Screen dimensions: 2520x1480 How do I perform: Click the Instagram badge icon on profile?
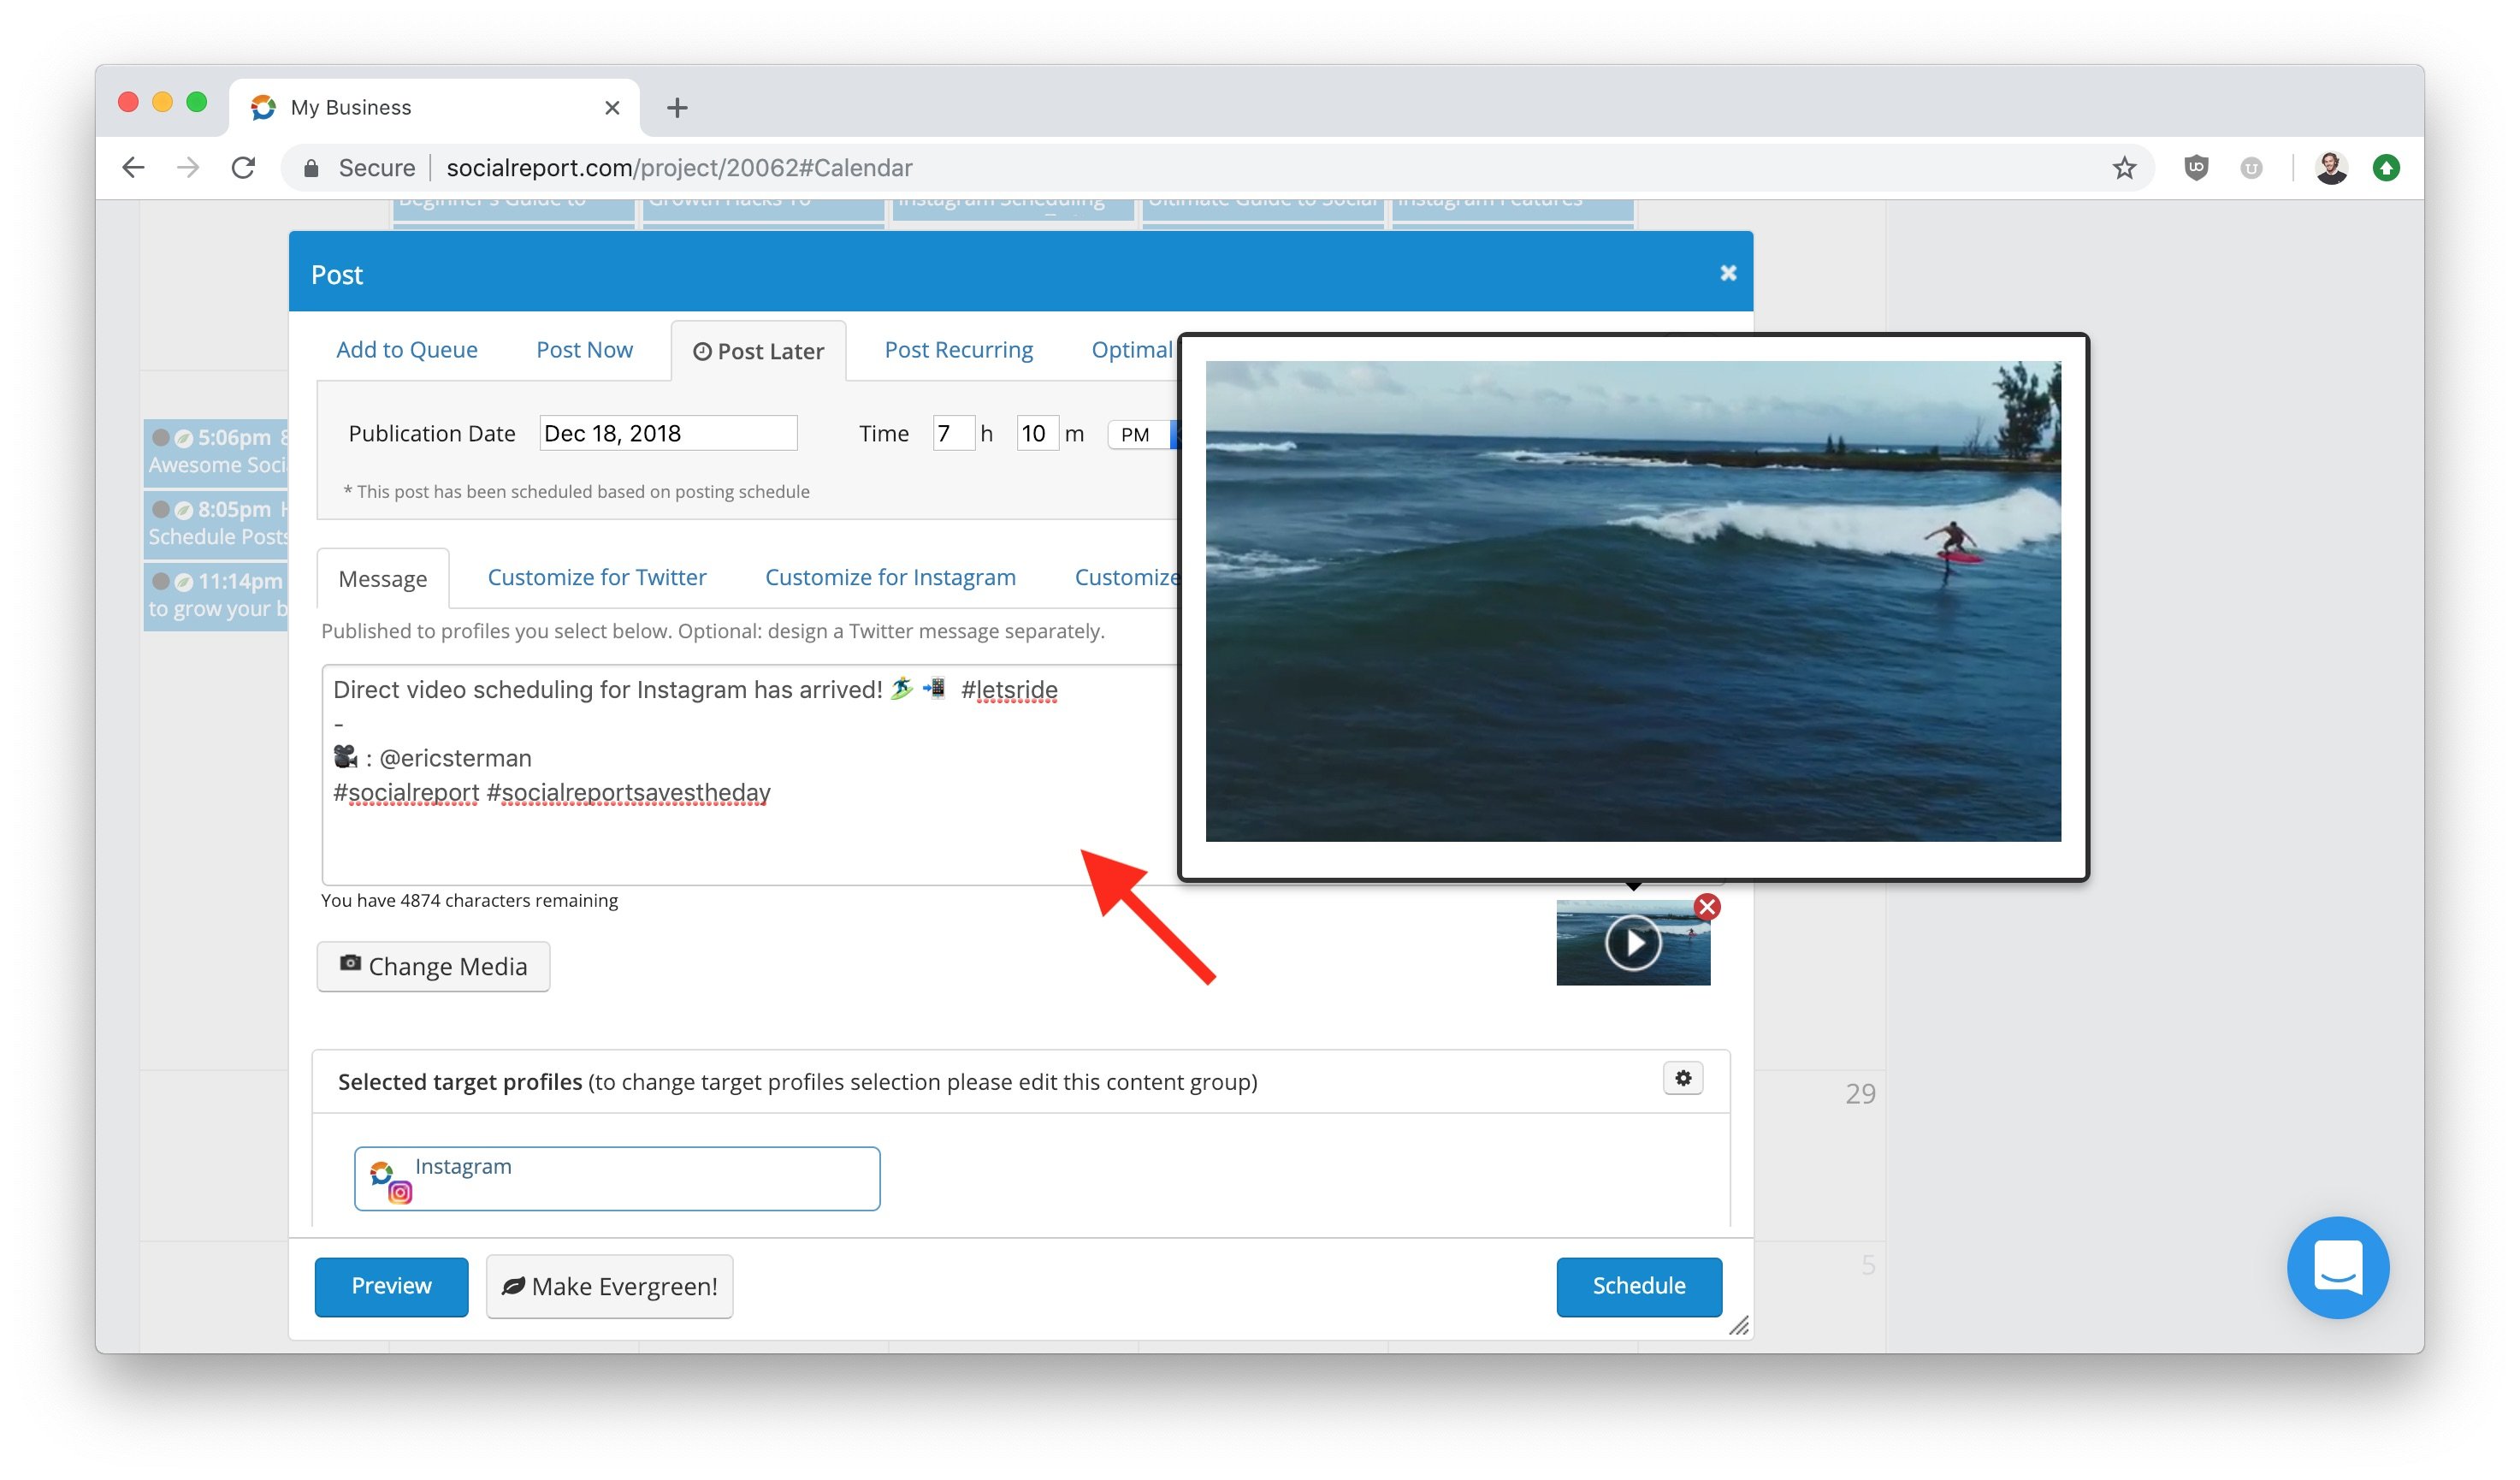pos(400,1192)
